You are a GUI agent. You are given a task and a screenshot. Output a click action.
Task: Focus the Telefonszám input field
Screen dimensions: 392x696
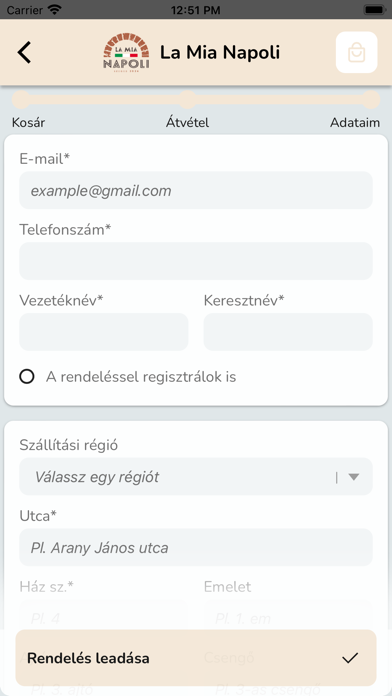[x=196, y=261]
